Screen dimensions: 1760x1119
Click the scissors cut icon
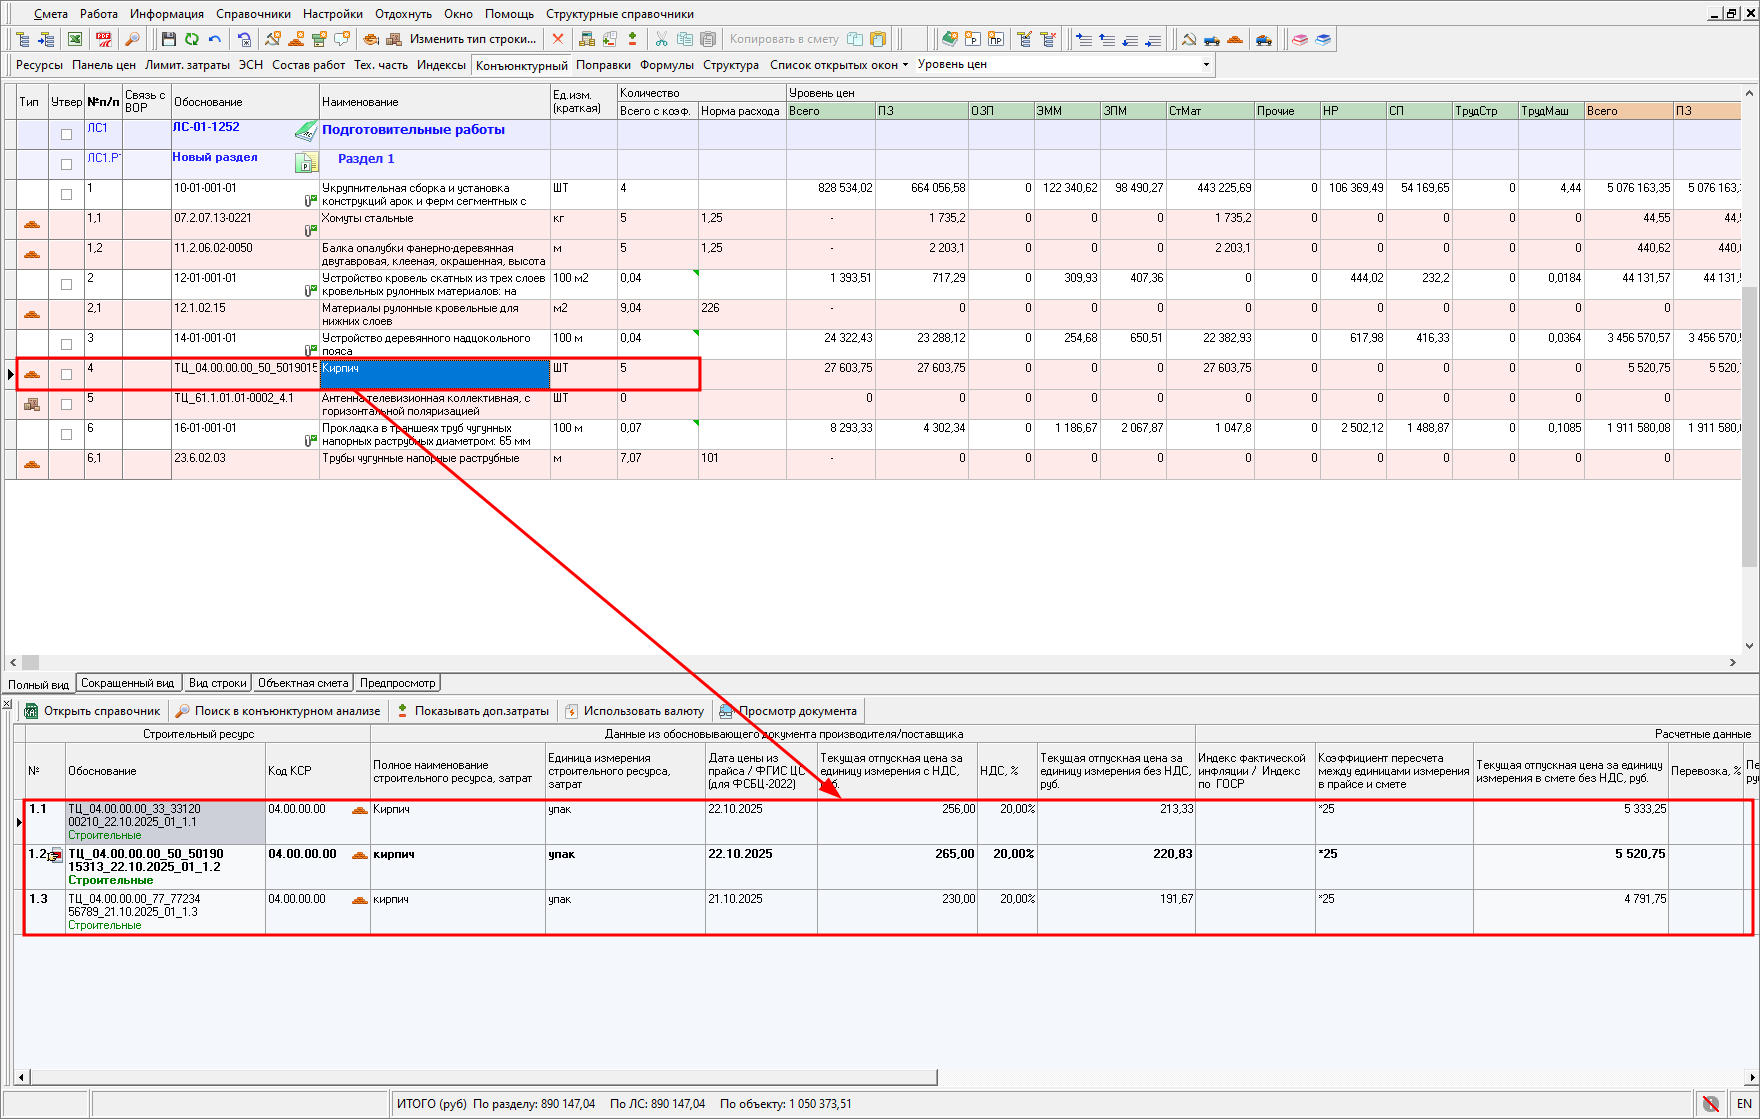pyautogui.click(x=661, y=39)
